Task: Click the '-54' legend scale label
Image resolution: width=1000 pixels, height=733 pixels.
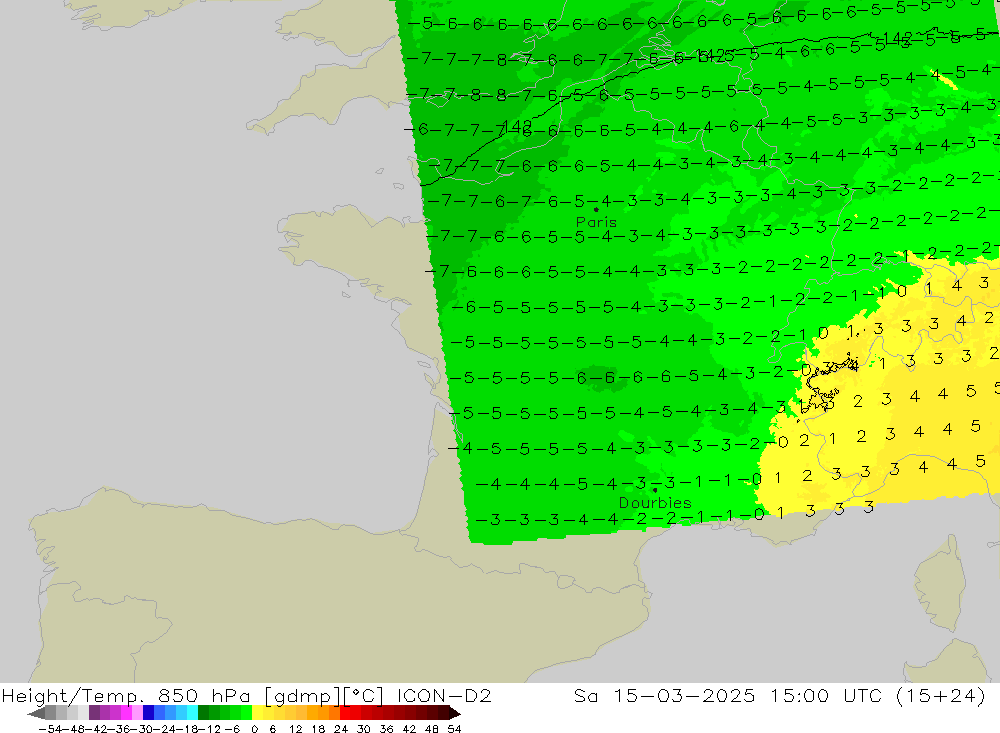Action: tap(50, 729)
